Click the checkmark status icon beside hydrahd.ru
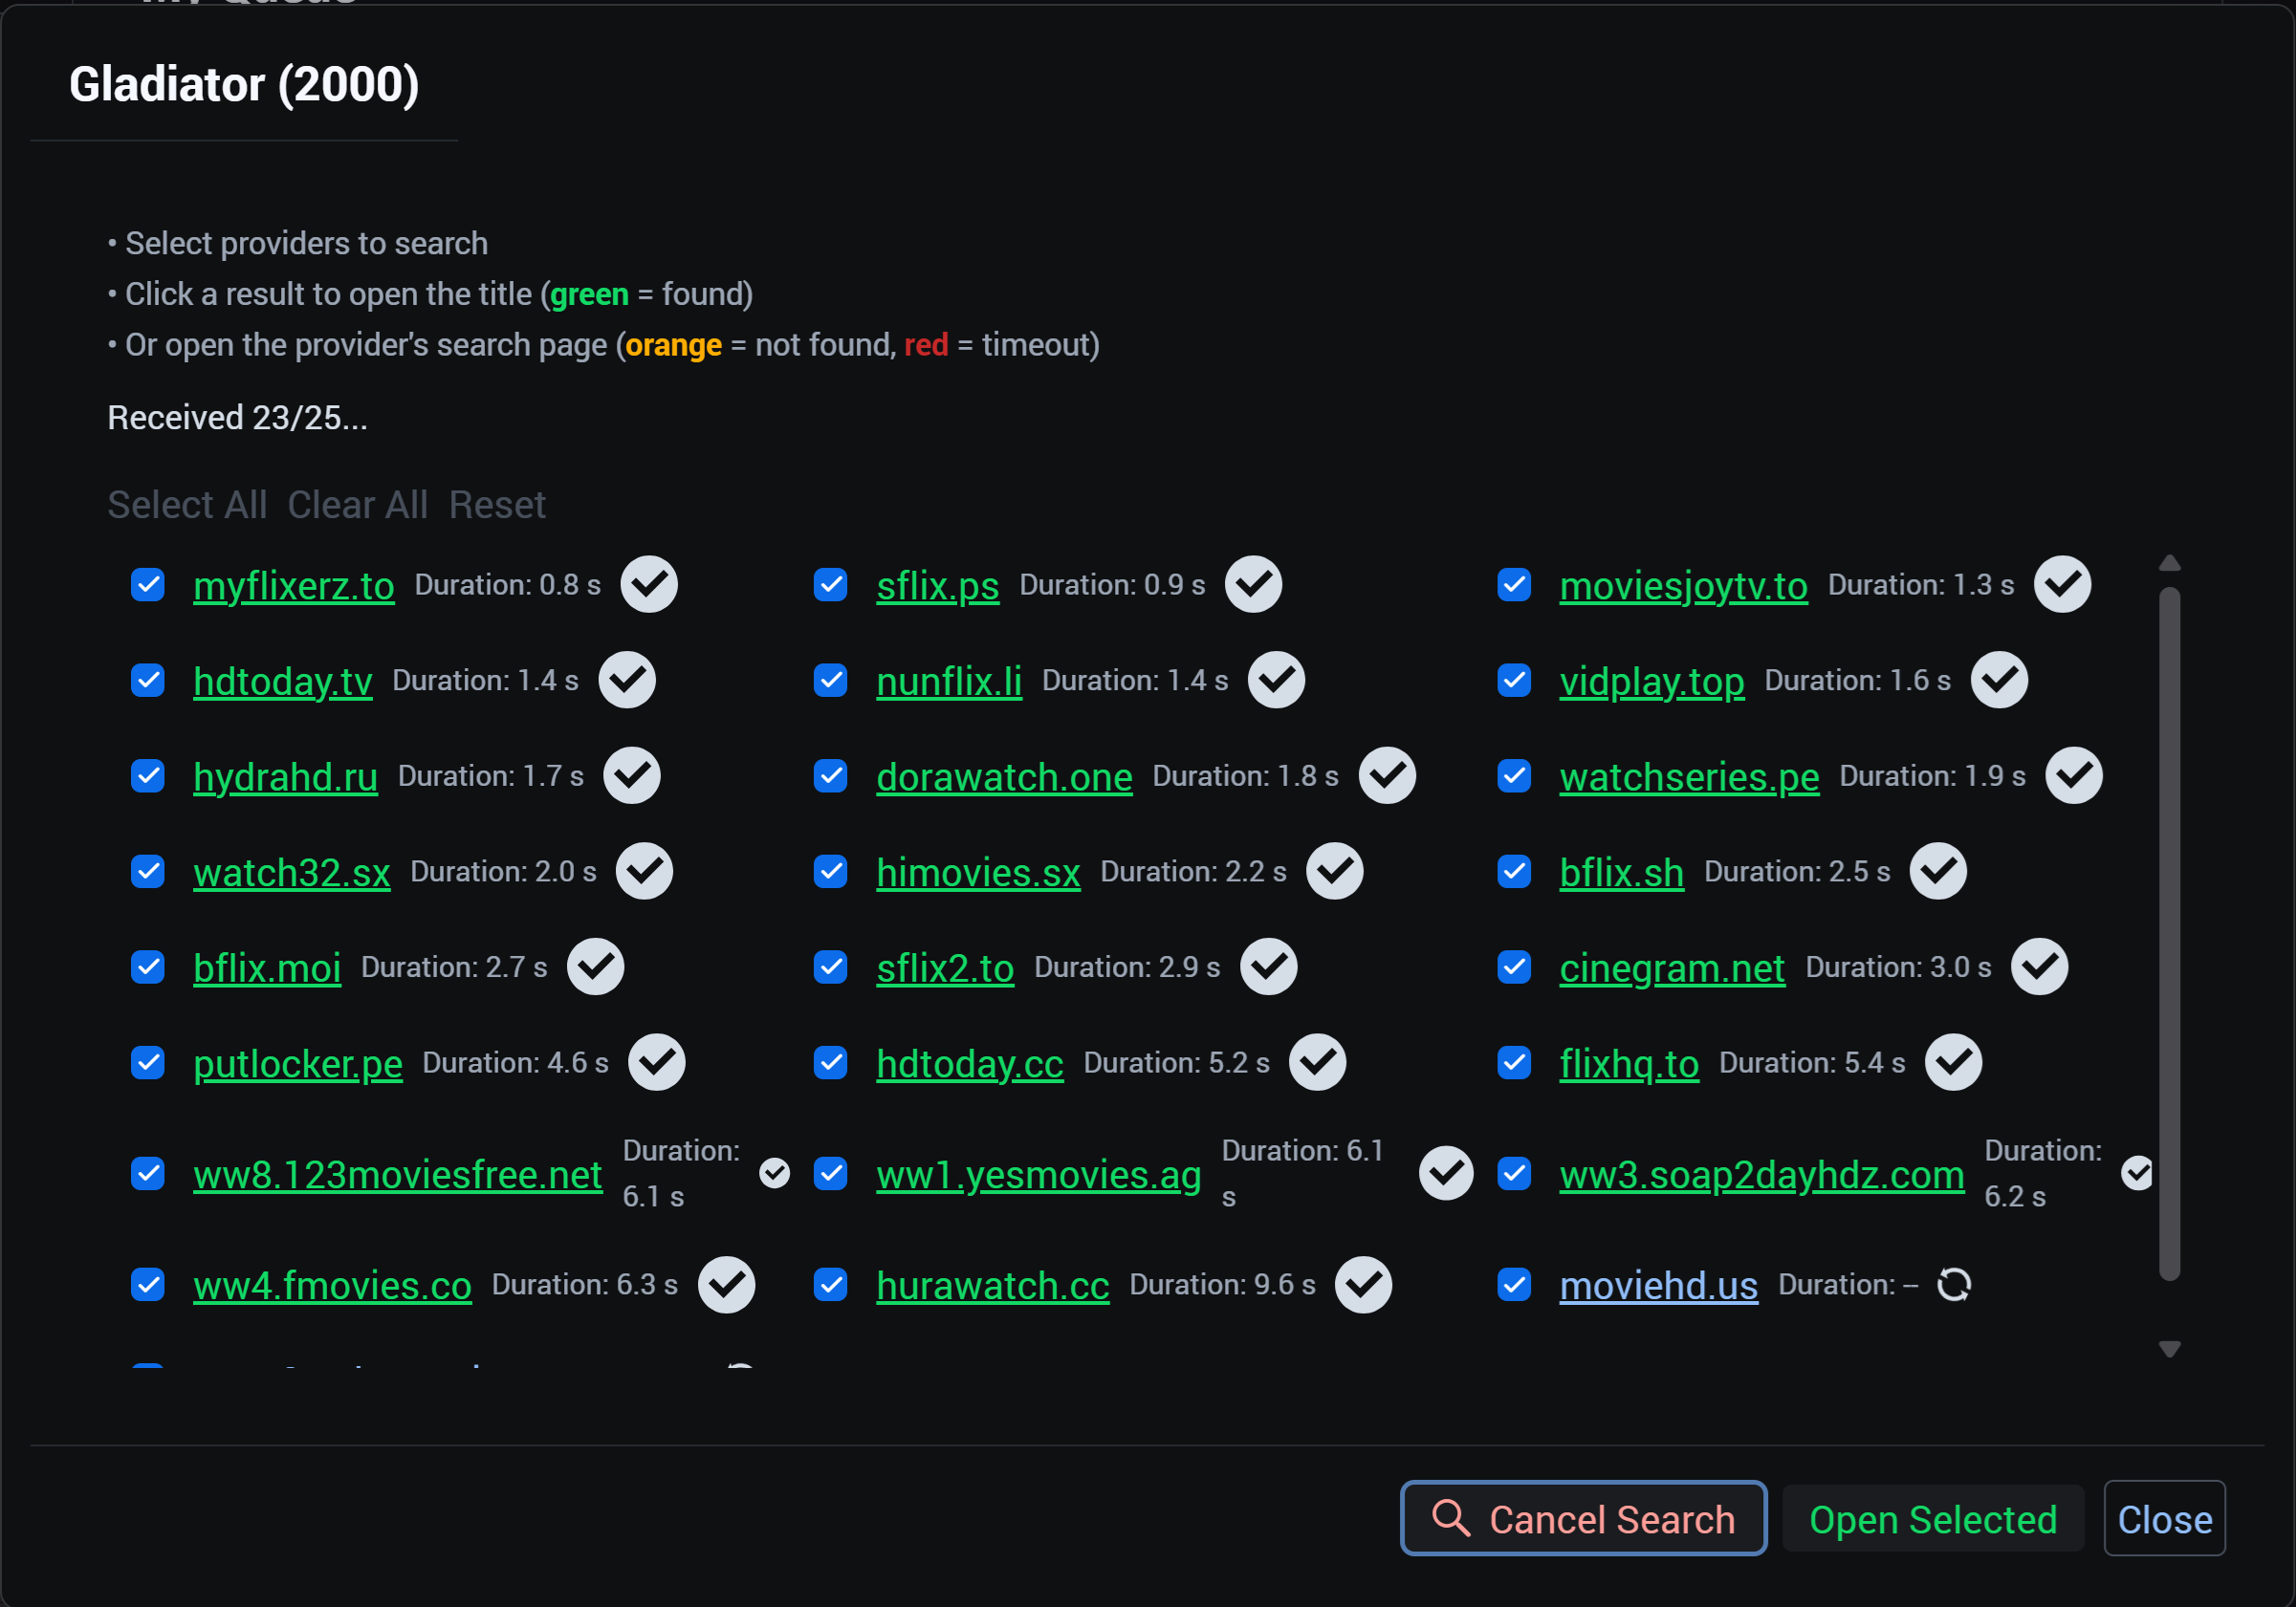Image resolution: width=2296 pixels, height=1607 pixels. (632, 775)
